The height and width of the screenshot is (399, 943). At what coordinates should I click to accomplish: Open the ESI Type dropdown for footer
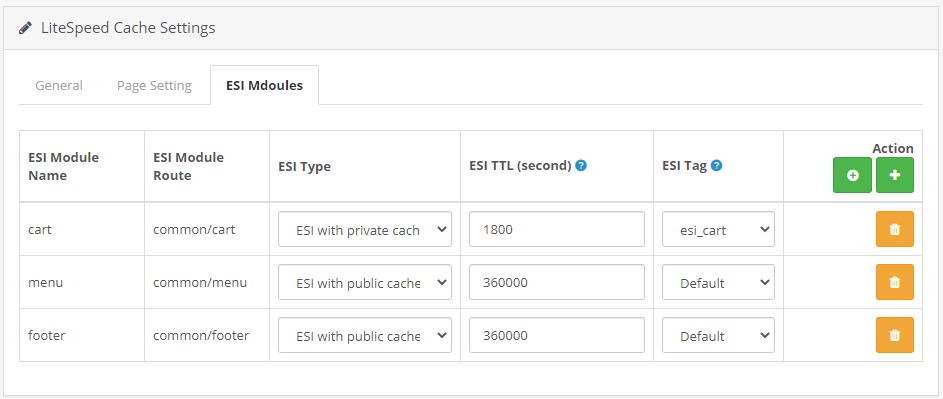coord(365,335)
